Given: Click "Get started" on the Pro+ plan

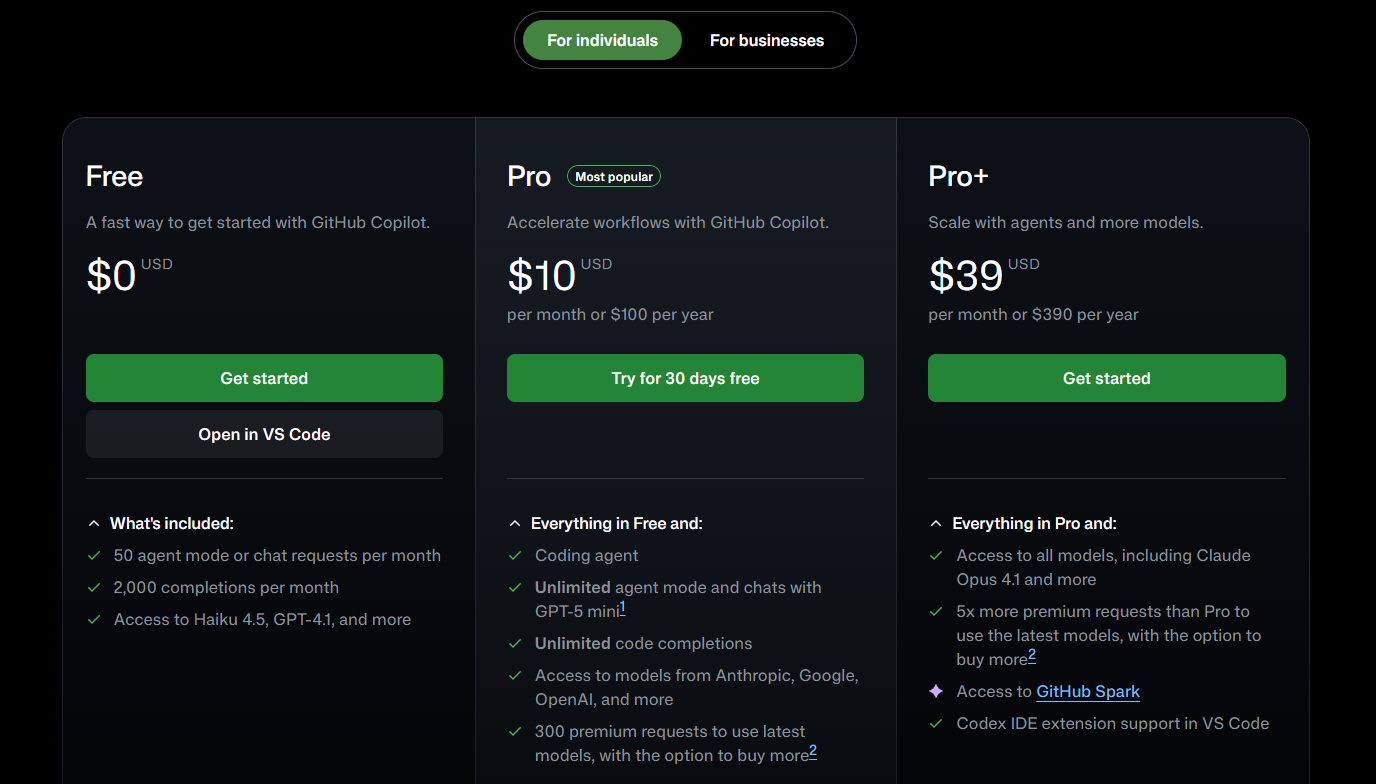Looking at the screenshot, I should [x=1106, y=378].
